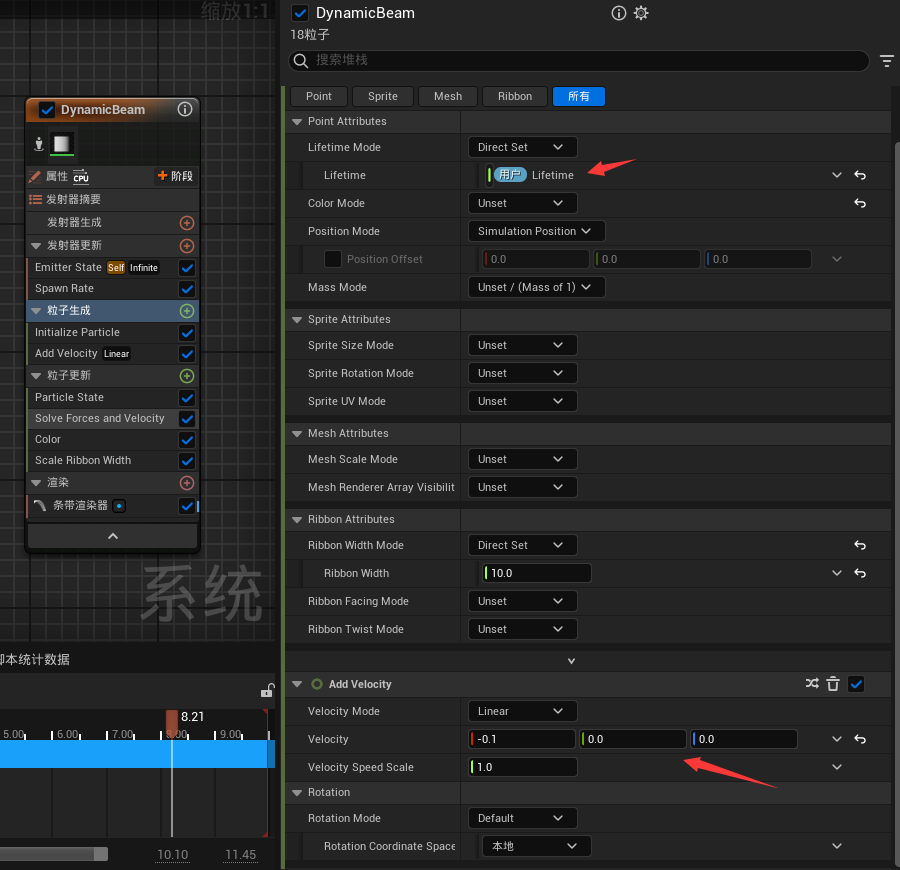Click the simulation target icon on the emitter node

[x=39, y=143]
